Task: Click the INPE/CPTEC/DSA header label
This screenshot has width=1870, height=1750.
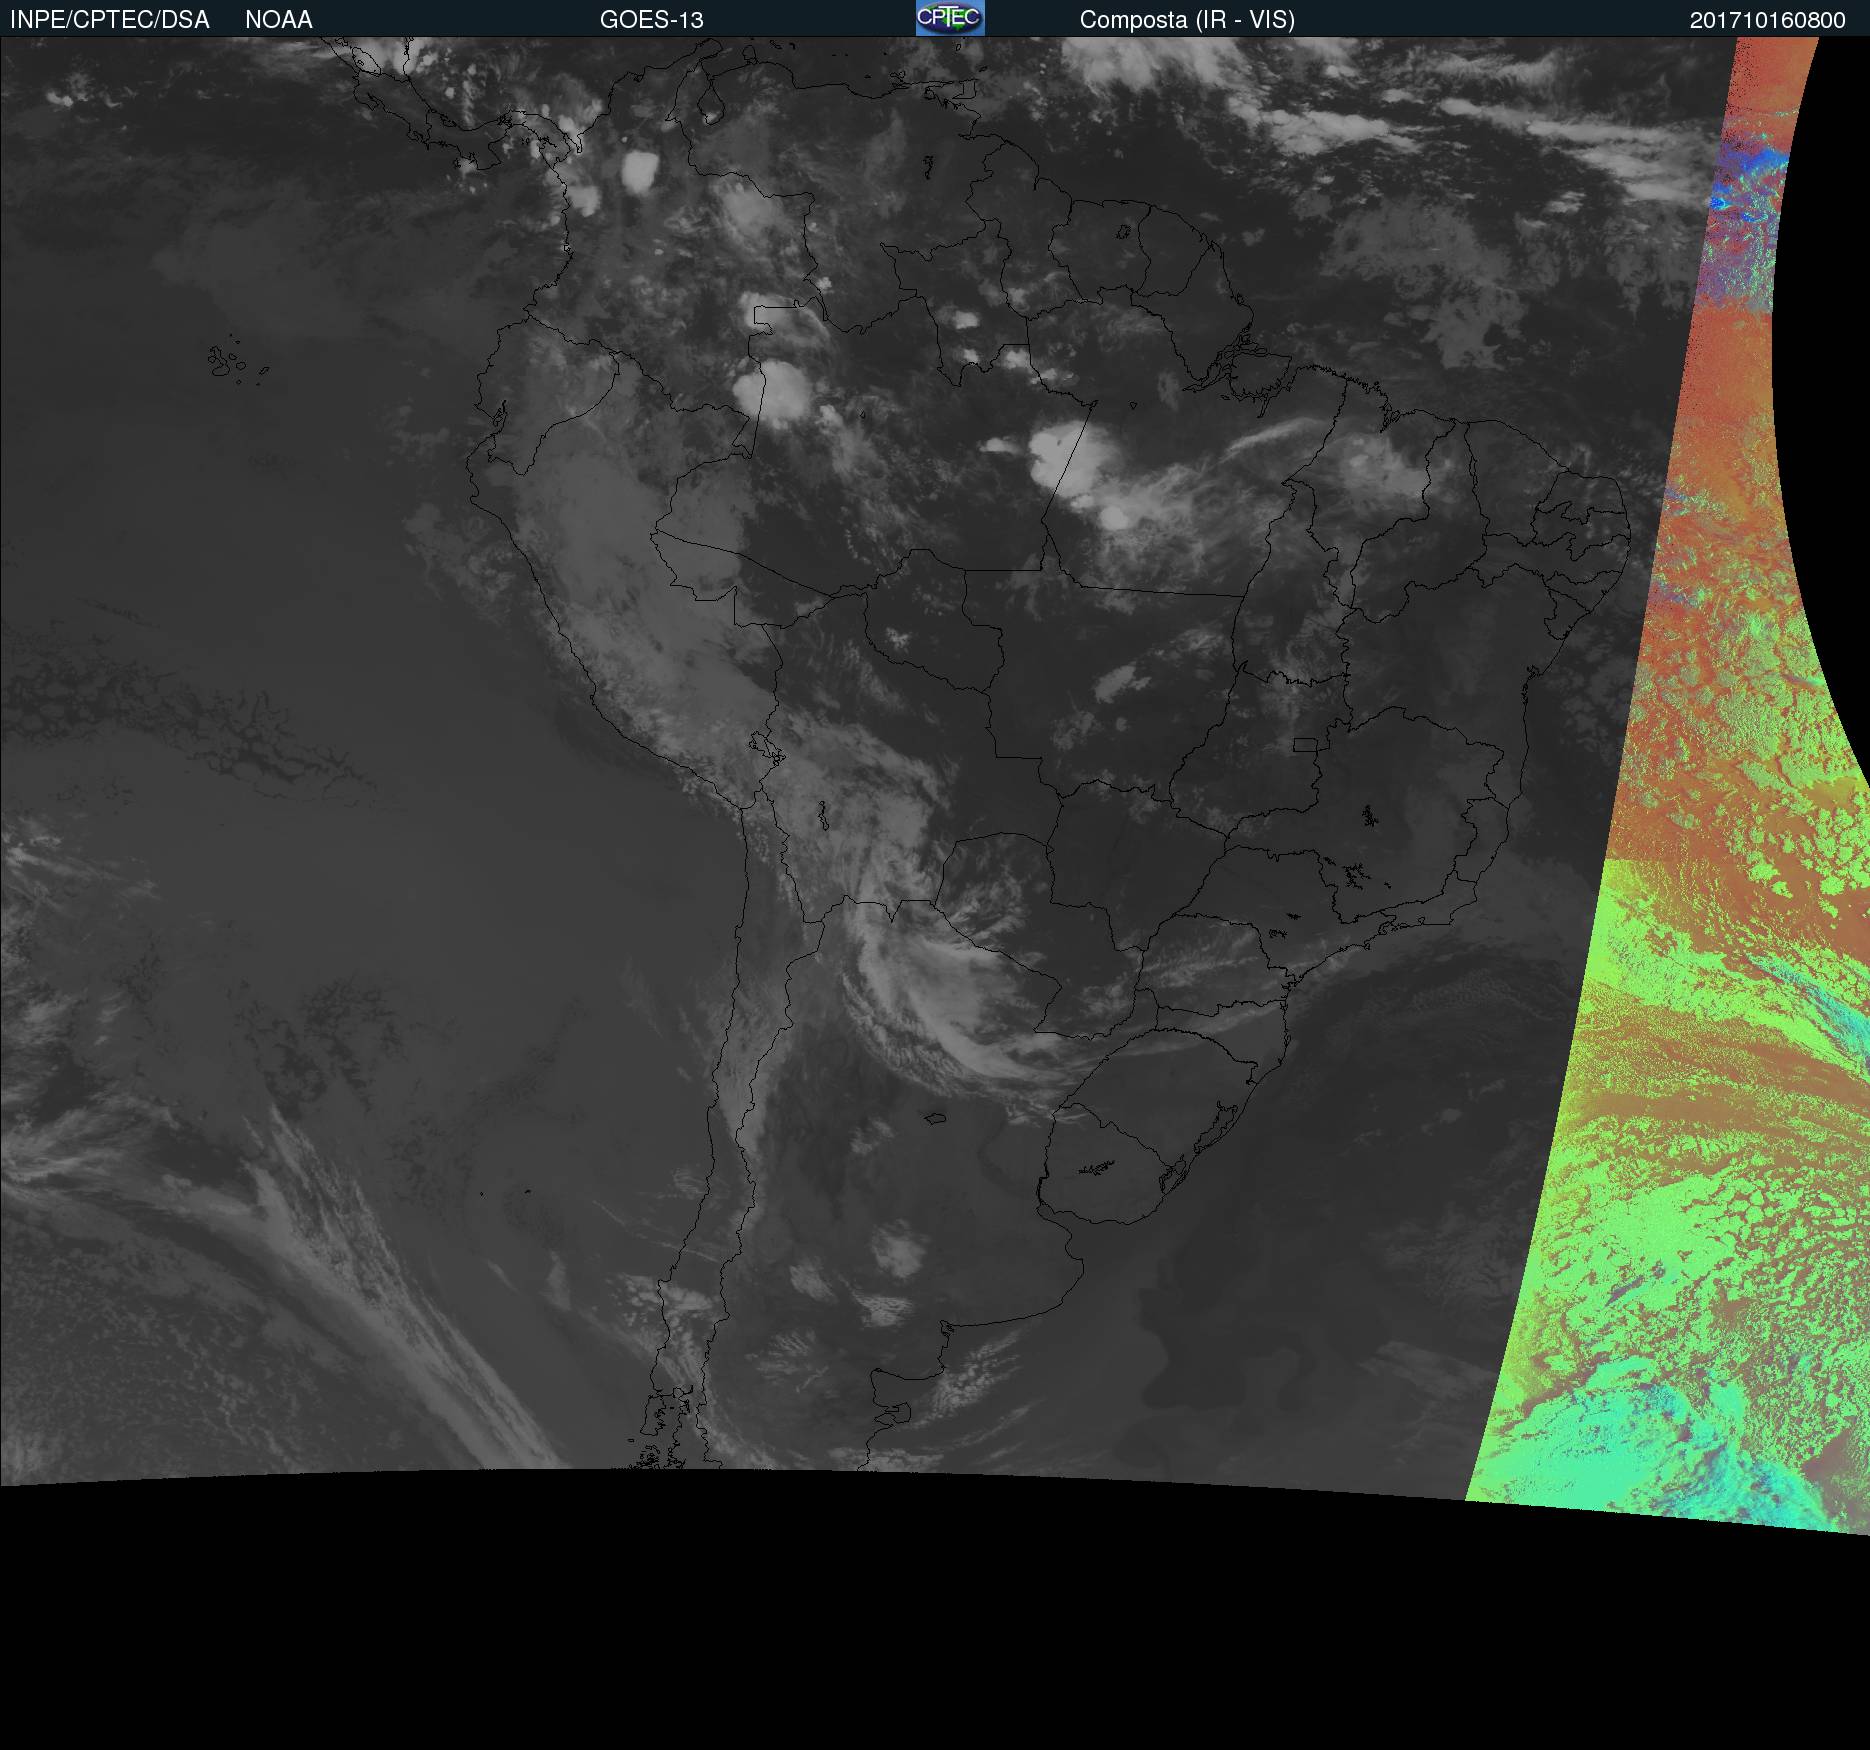Action: (109, 20)
